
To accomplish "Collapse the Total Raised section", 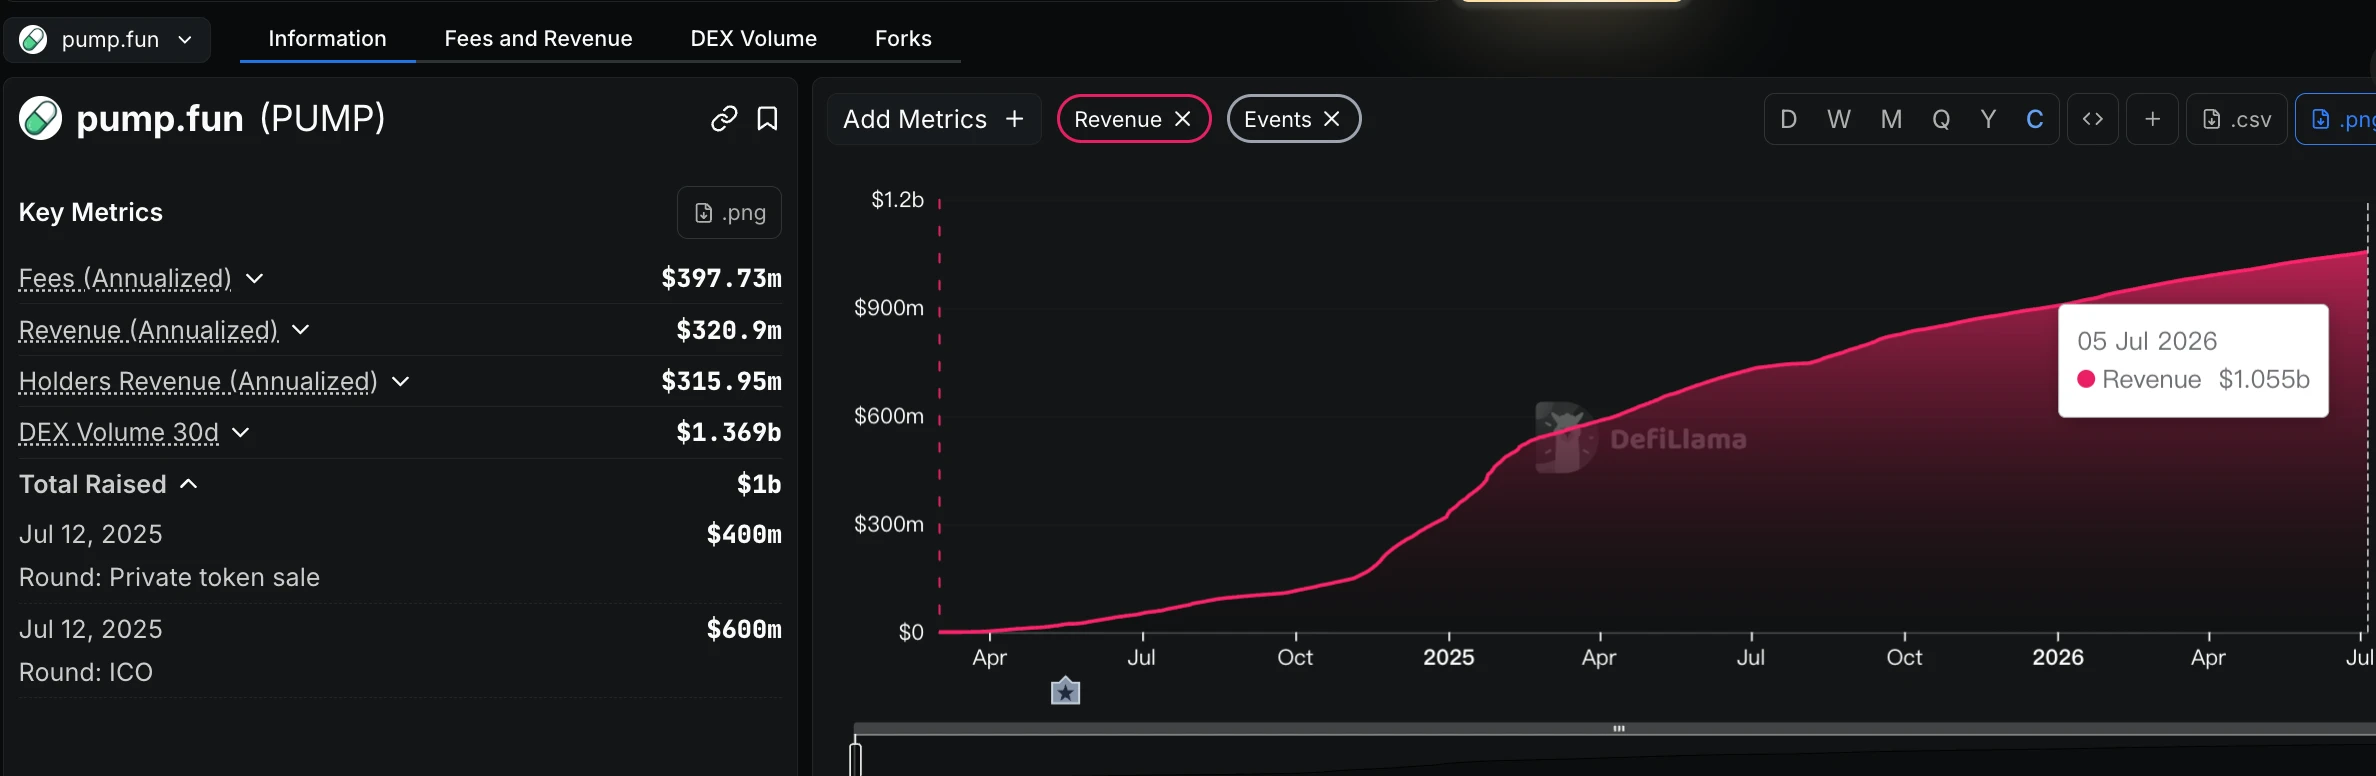I will click(189, 484).
